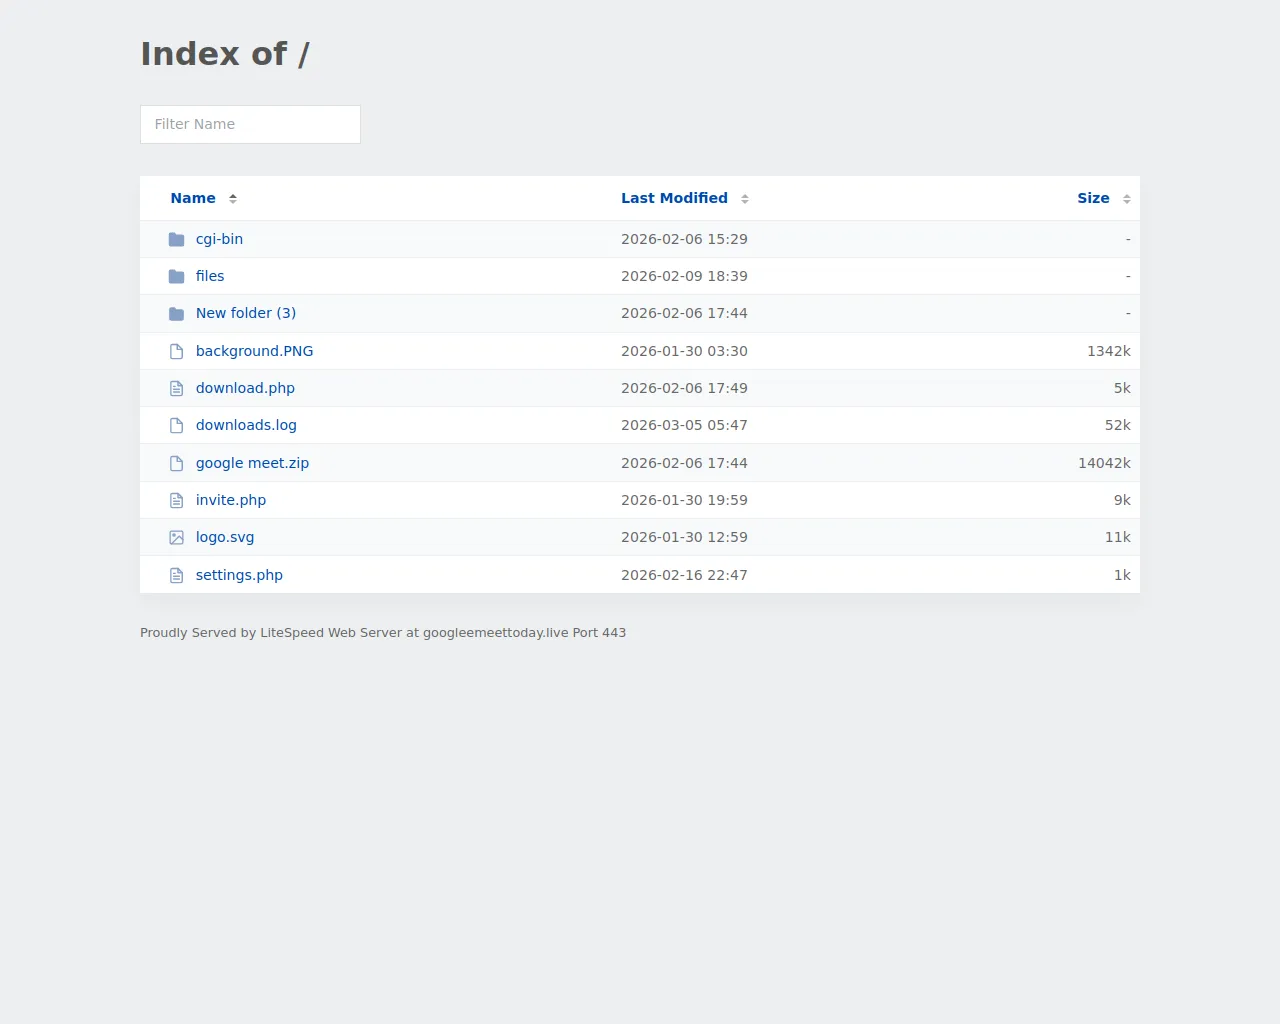This screenshot has width=1280, height=1024.
Task: Sort listing by the Size column
Action: pyautogui.click(x=1093, y=198)
